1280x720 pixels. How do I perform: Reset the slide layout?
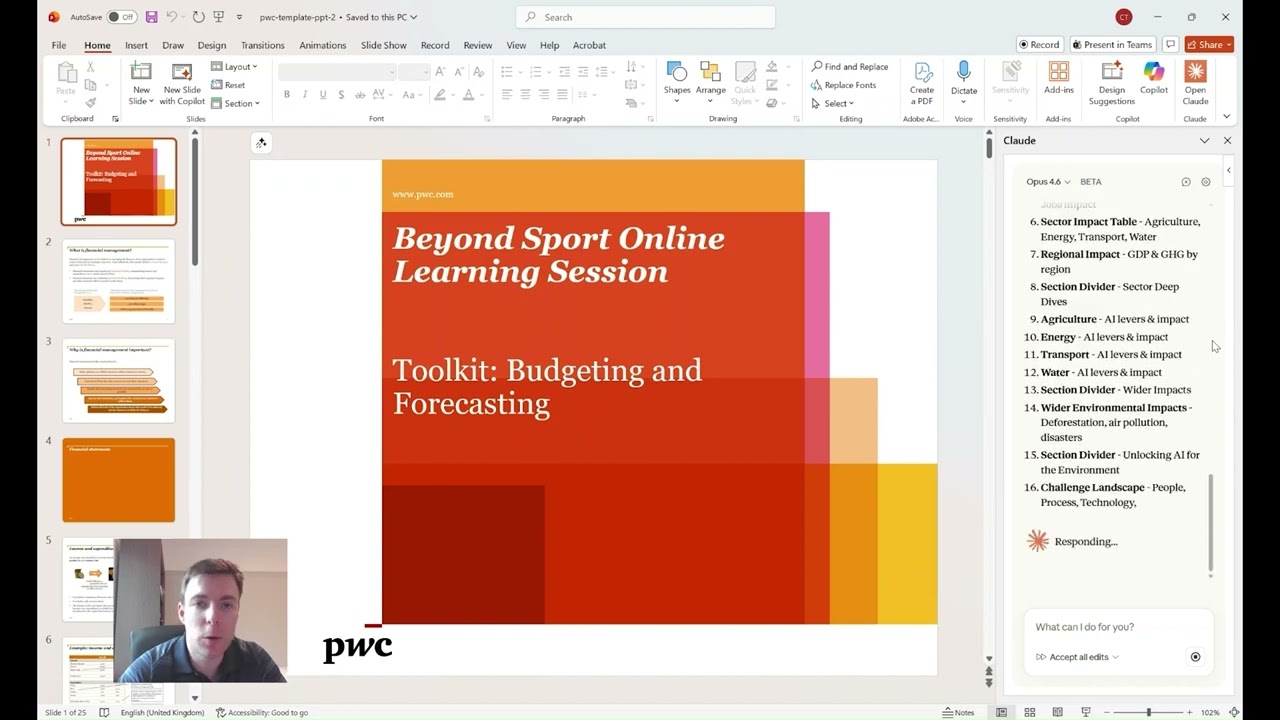(x=229, y=85)
